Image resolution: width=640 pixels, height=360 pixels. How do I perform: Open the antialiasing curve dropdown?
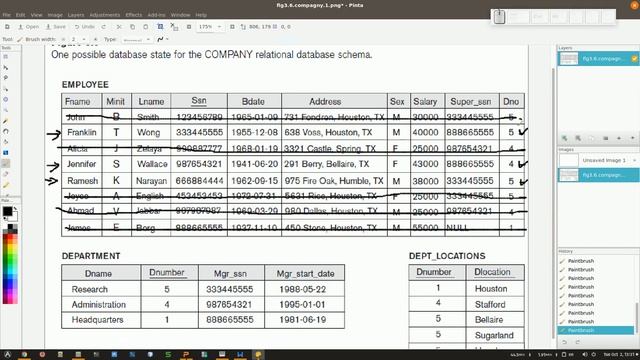163,39
